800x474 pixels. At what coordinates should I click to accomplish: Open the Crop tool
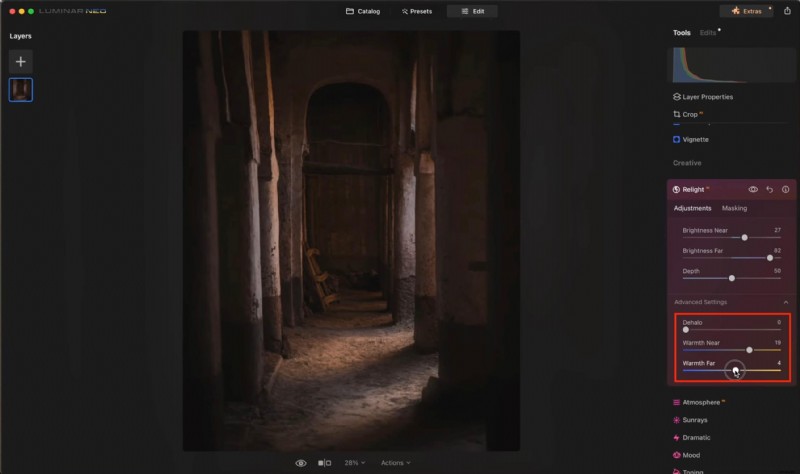click(688, 114)
